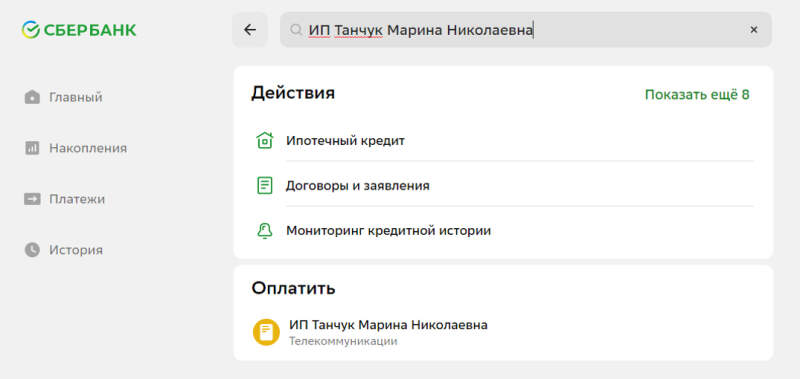Viewport: 800px width, 379px height.
Task: Open the Ипотечный кредит action
Action: (x=345, y=140)
